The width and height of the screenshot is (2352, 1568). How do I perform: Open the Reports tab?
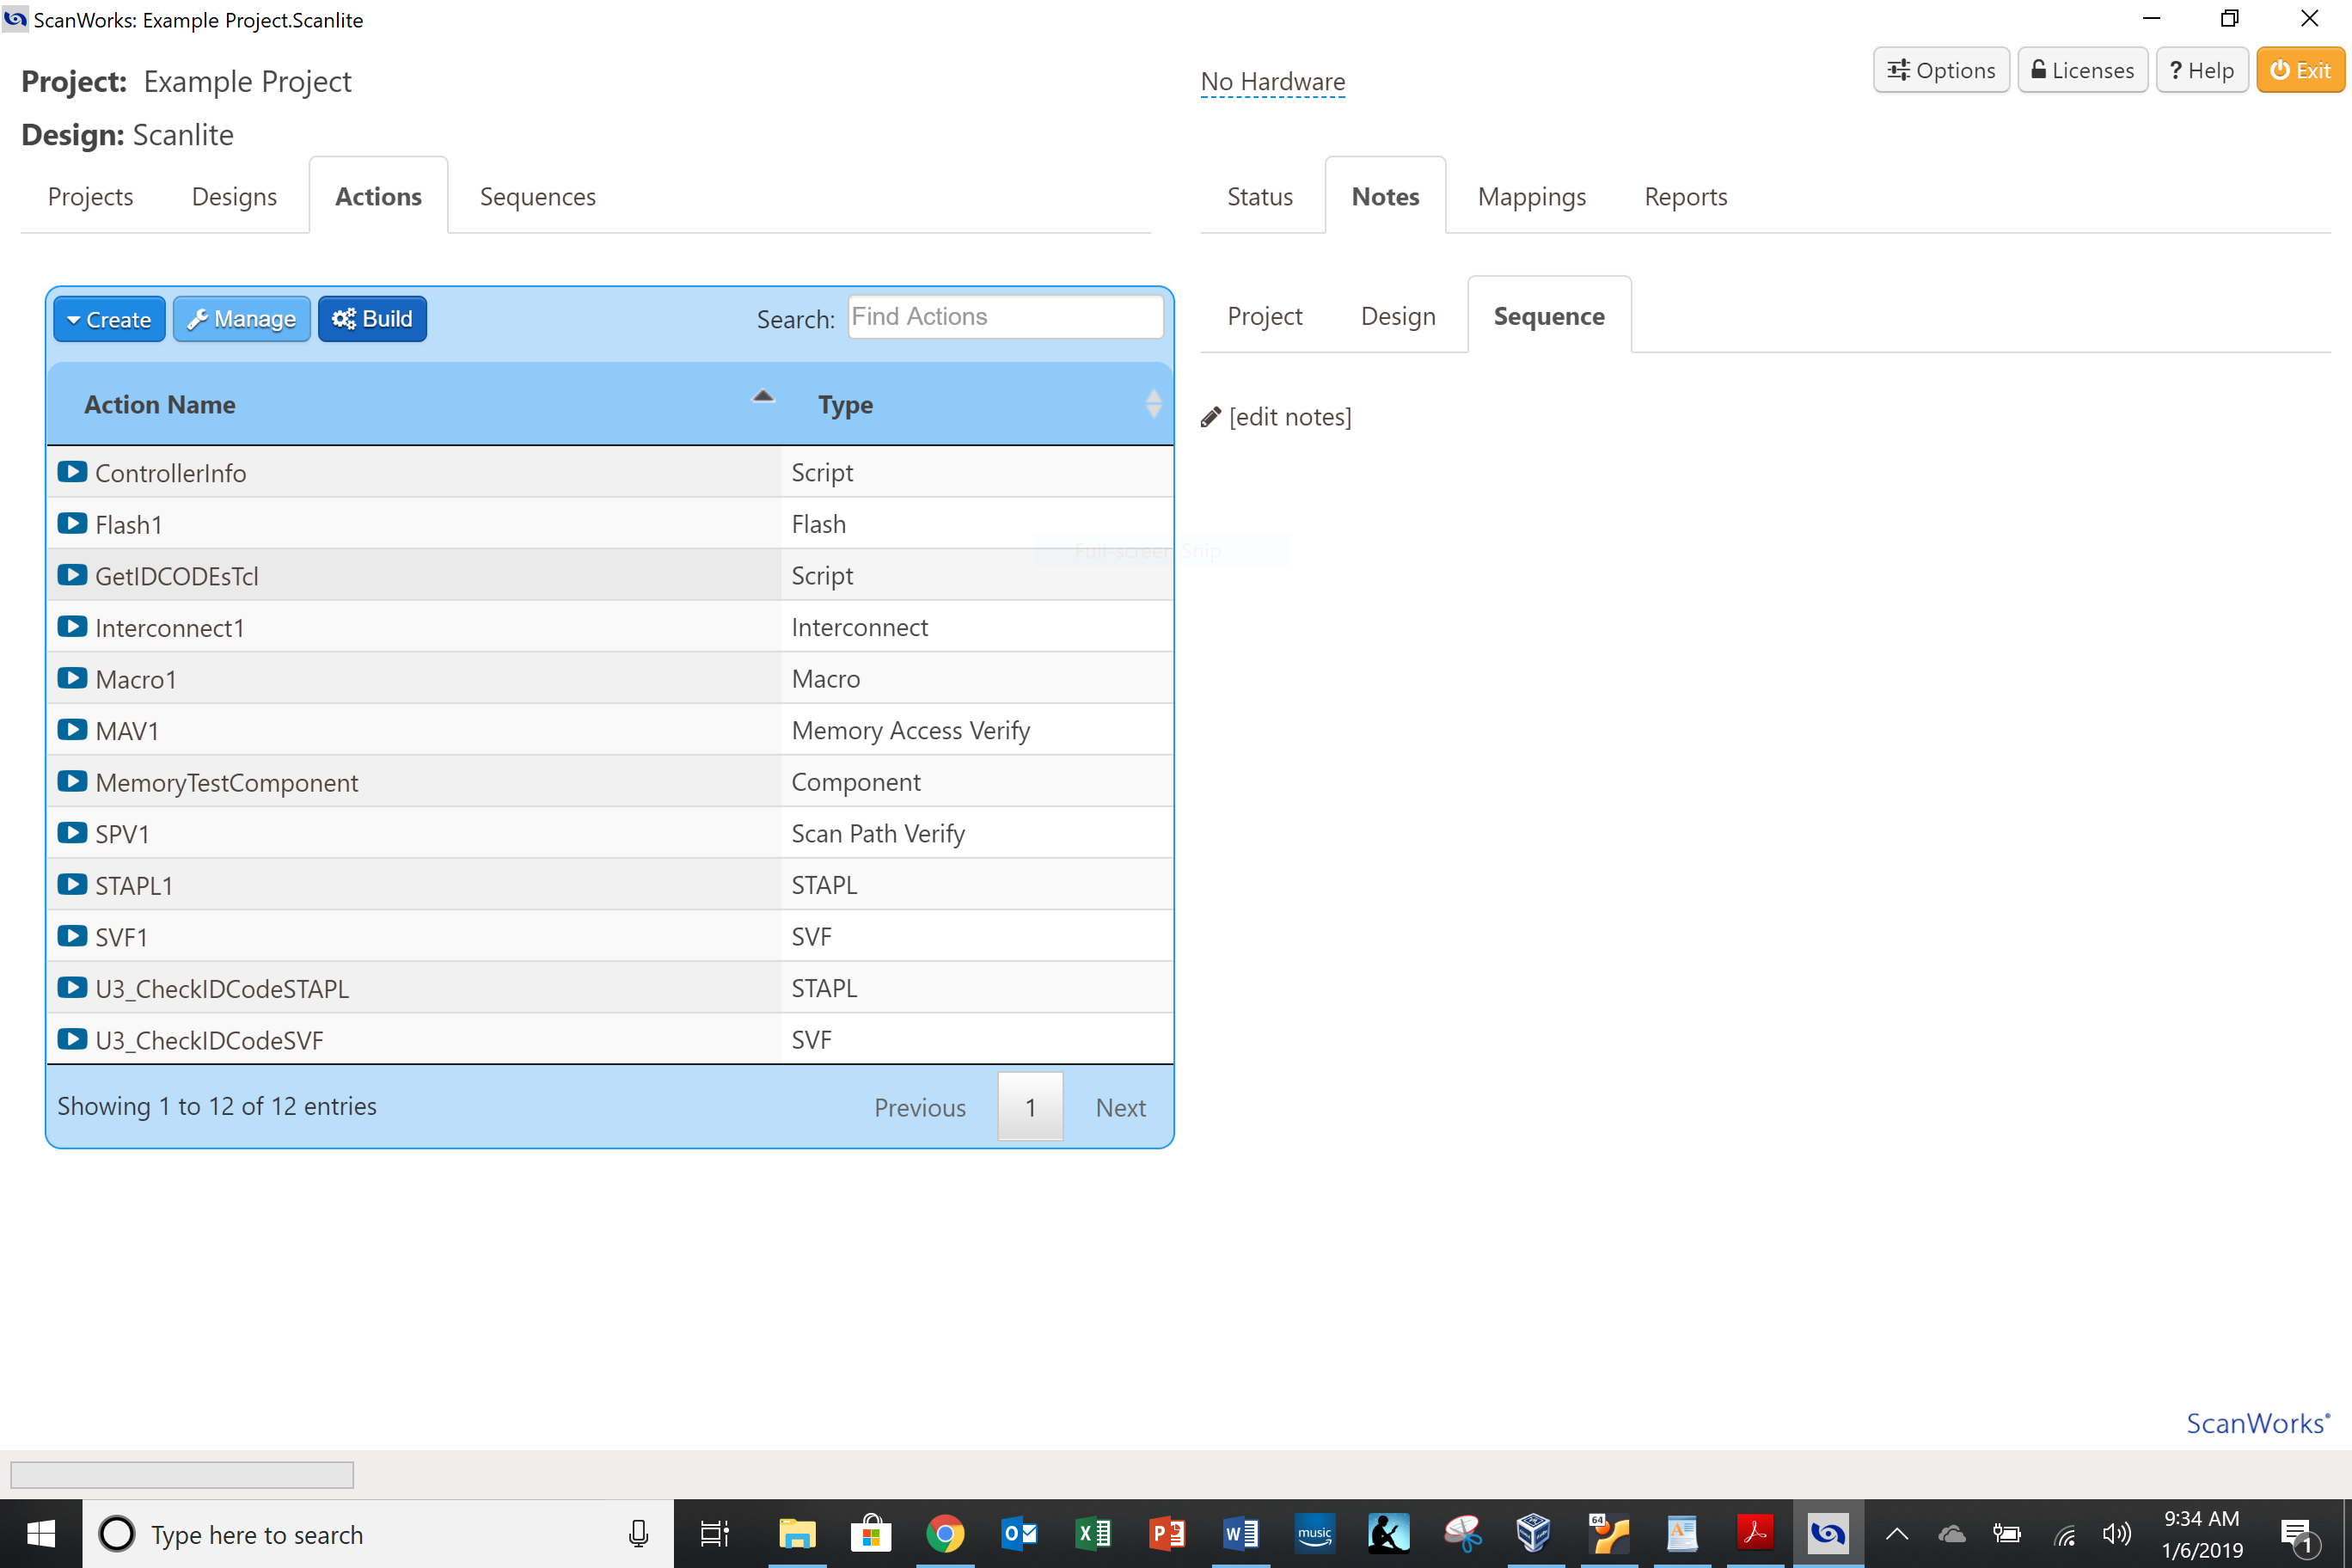pyautogui.click(x=1685, y=196)
